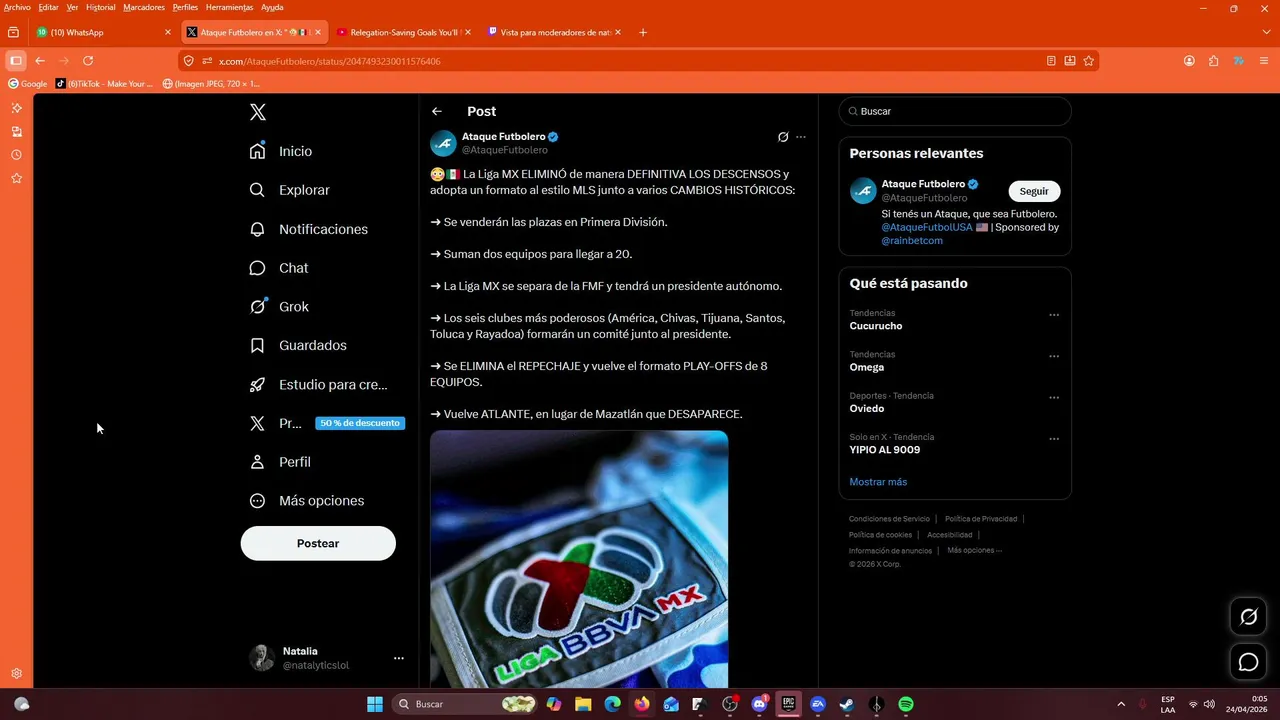This screenshot has width=1280, height=720.
Task: Open more options for Cucurucho trend
Action: coord(1054,315)
